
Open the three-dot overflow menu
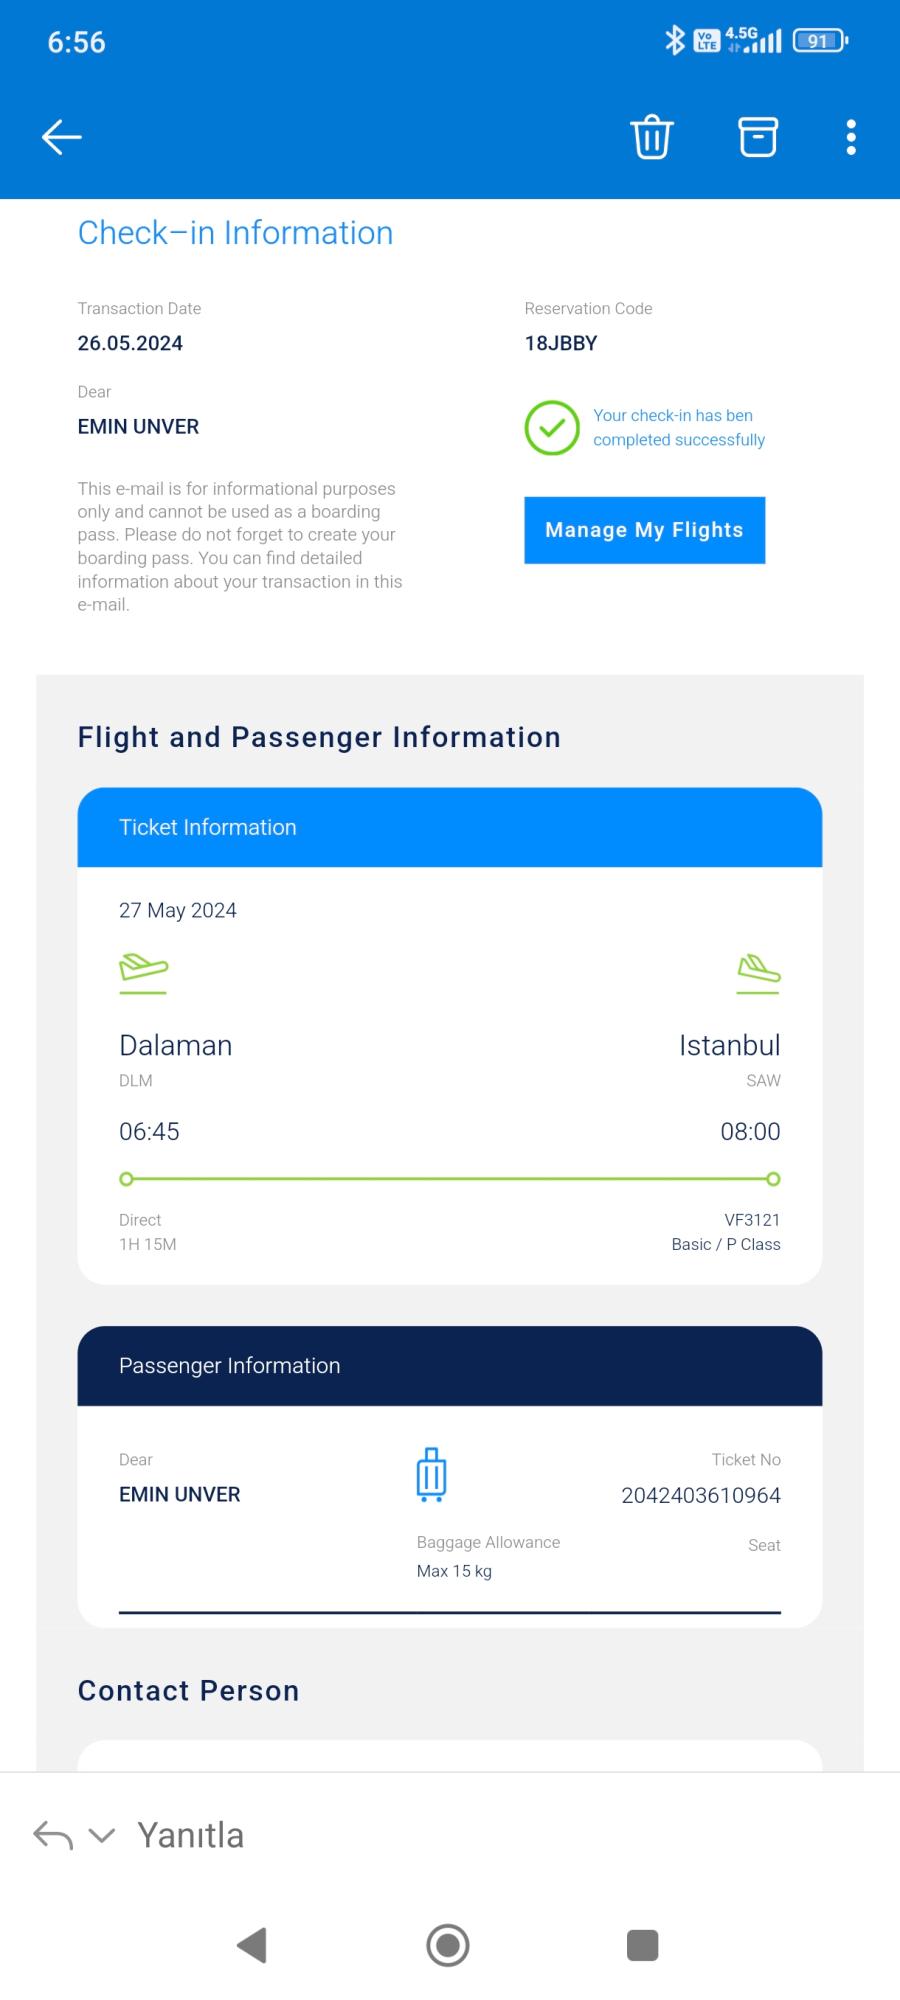(850, 137)
